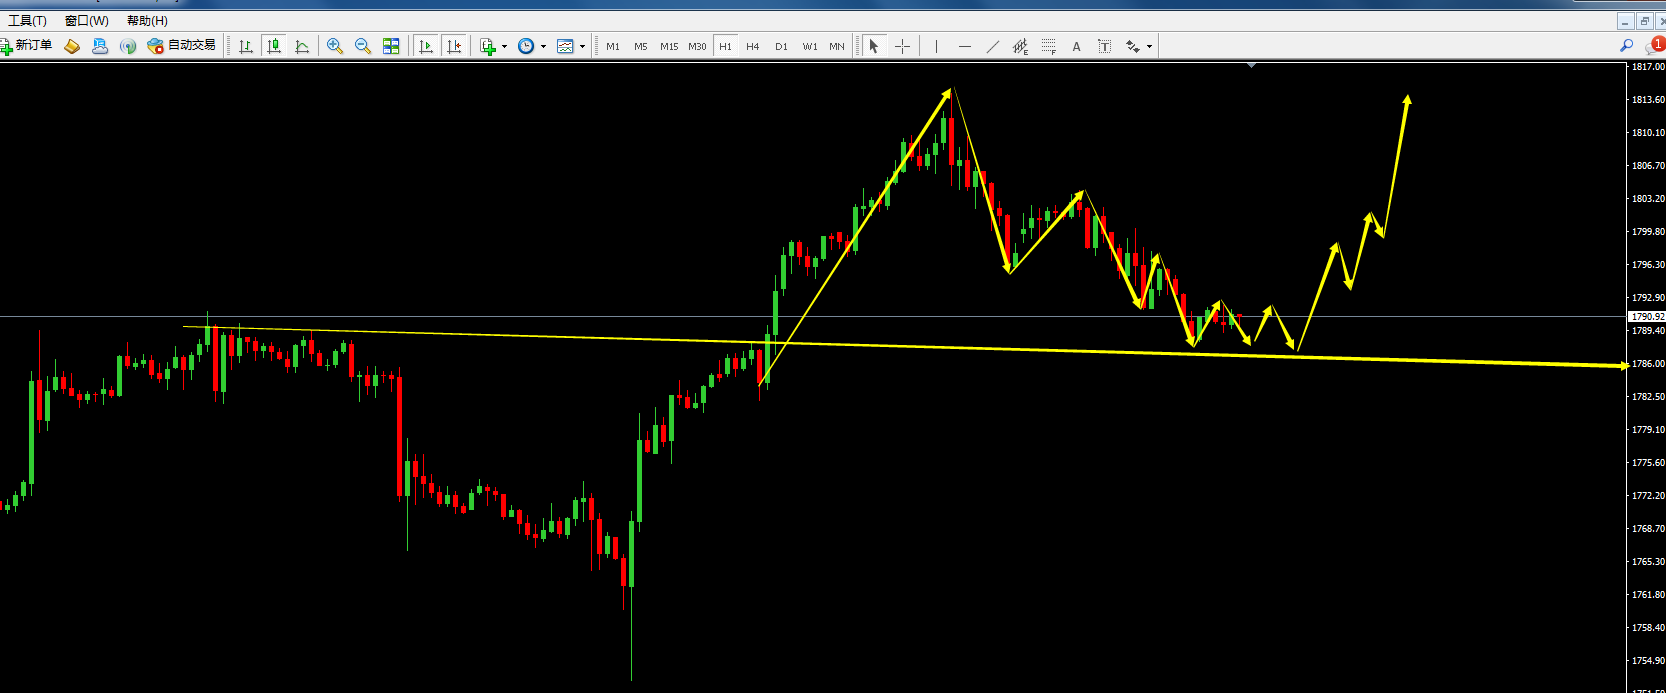Switch chart to line chart style
Viewport: 1666px width, 693px height.
[302, 46]
